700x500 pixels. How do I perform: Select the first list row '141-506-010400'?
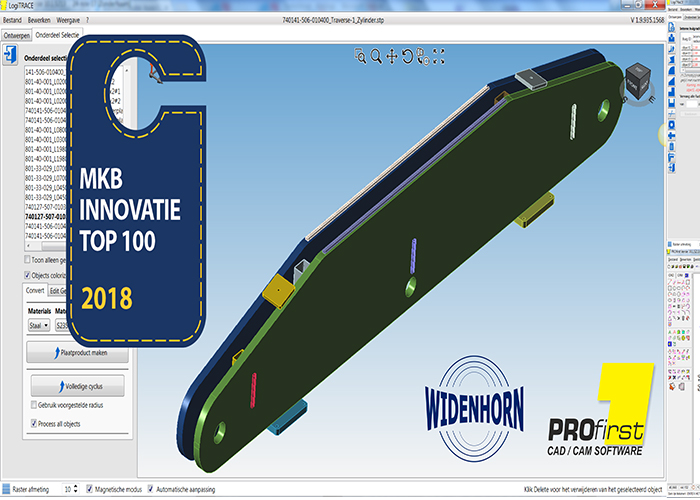46,72
